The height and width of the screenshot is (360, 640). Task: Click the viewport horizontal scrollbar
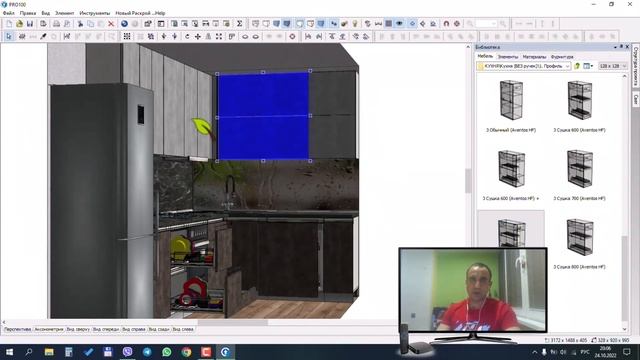point(233,322)
